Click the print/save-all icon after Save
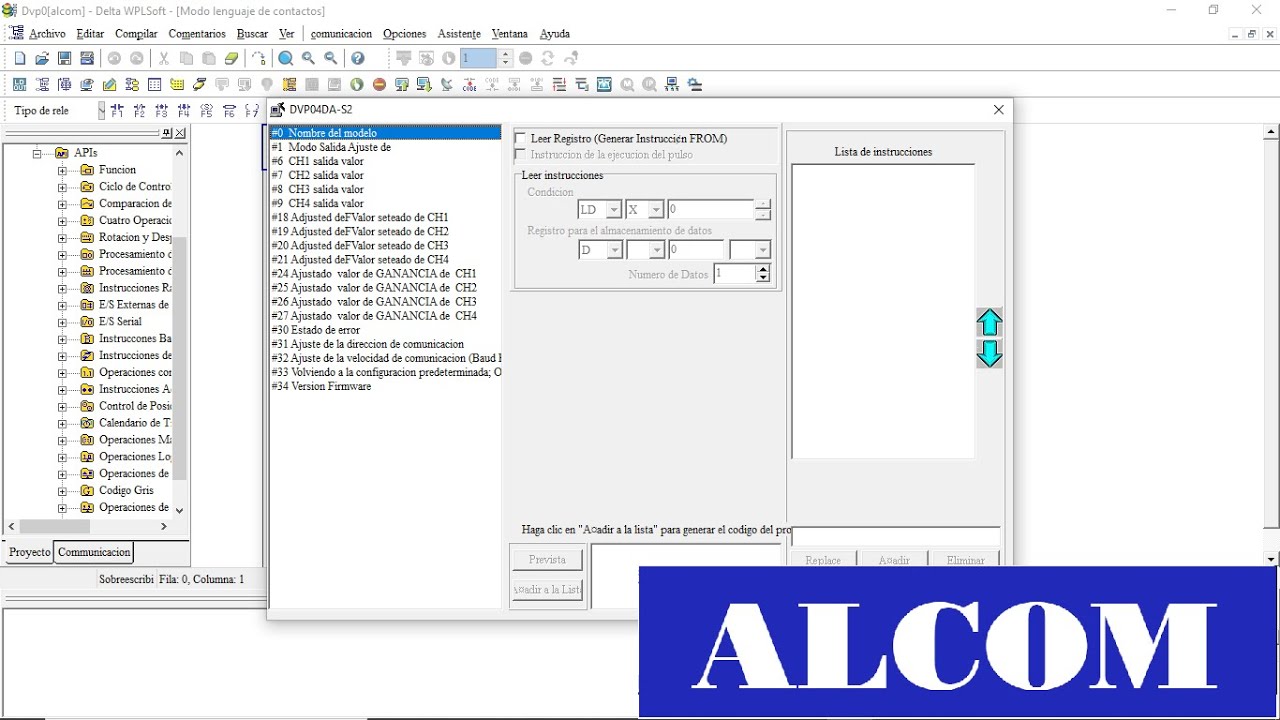The width and height of the screenshot is (1280, 720). [87, 59]
